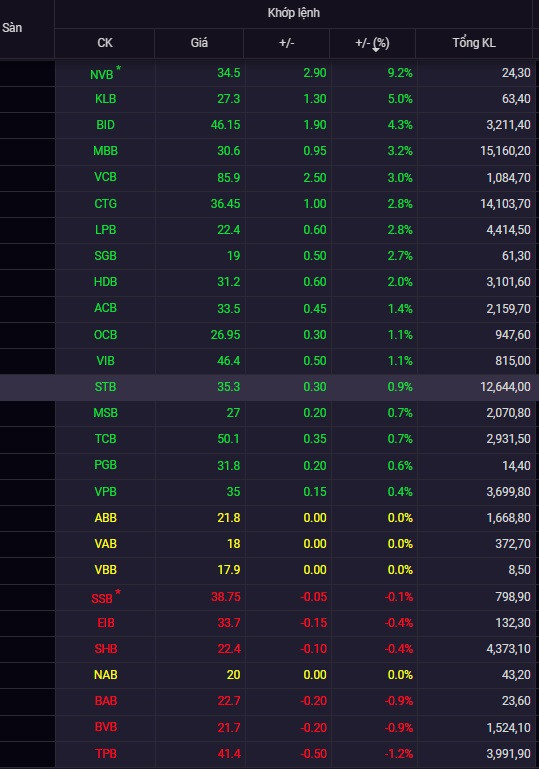
Task: Open the VIB stock symbol
Action: (x=105, y=360)
